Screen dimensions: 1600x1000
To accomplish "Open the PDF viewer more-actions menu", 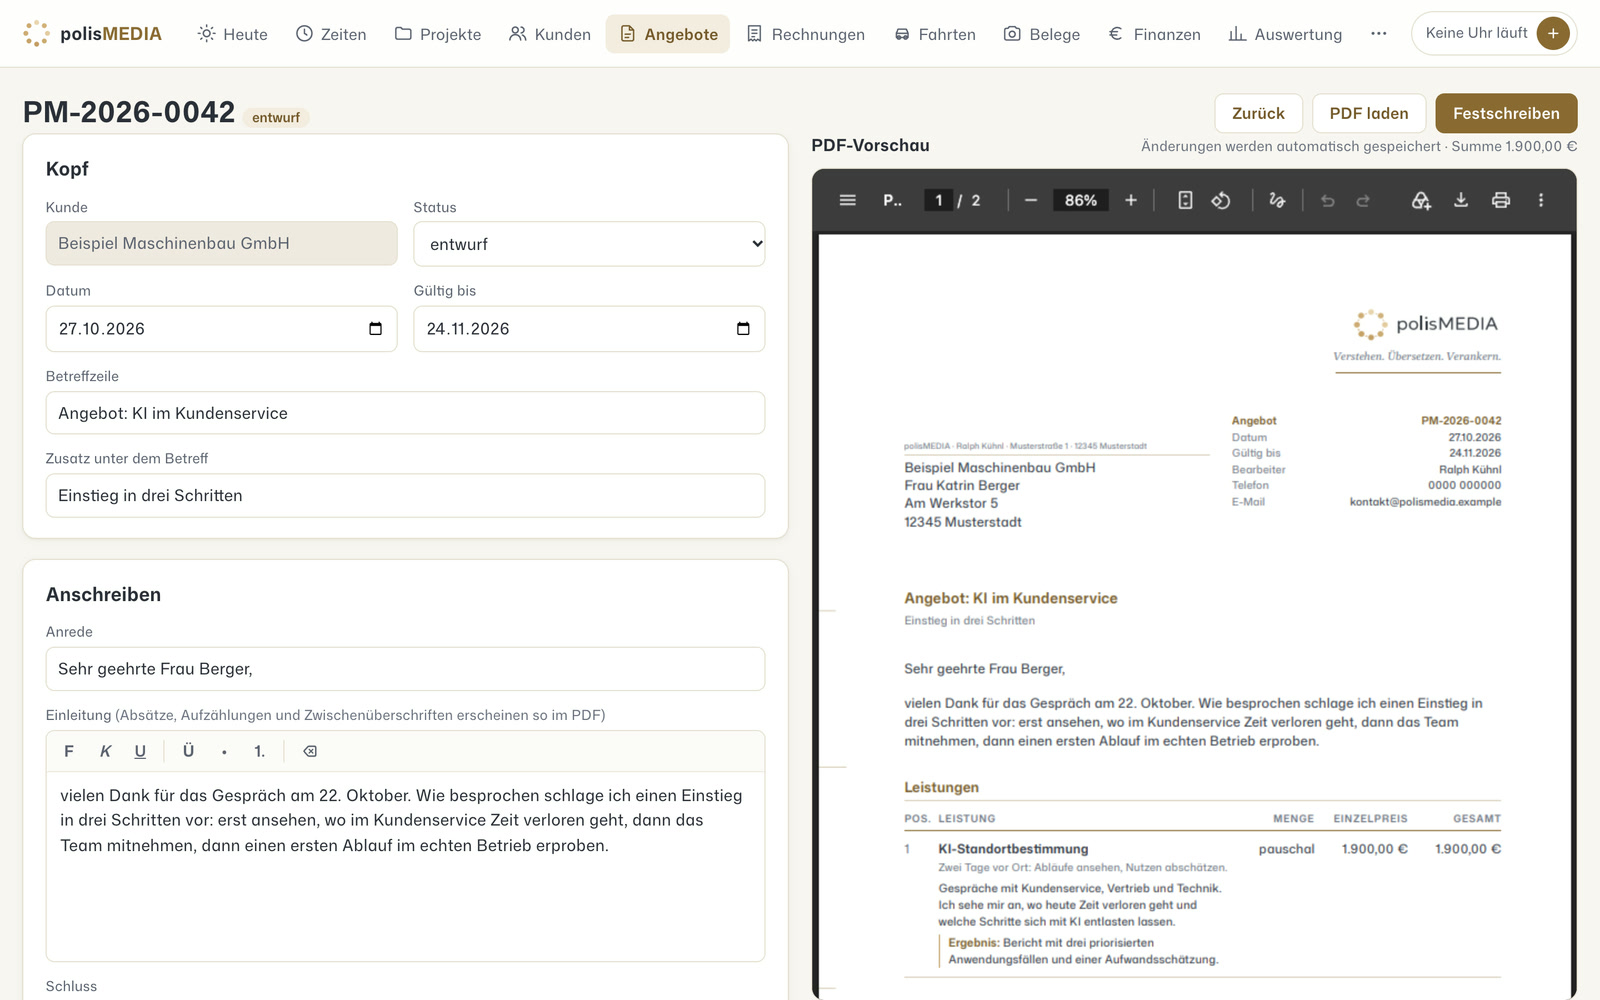I will [x=1541, y=200].
